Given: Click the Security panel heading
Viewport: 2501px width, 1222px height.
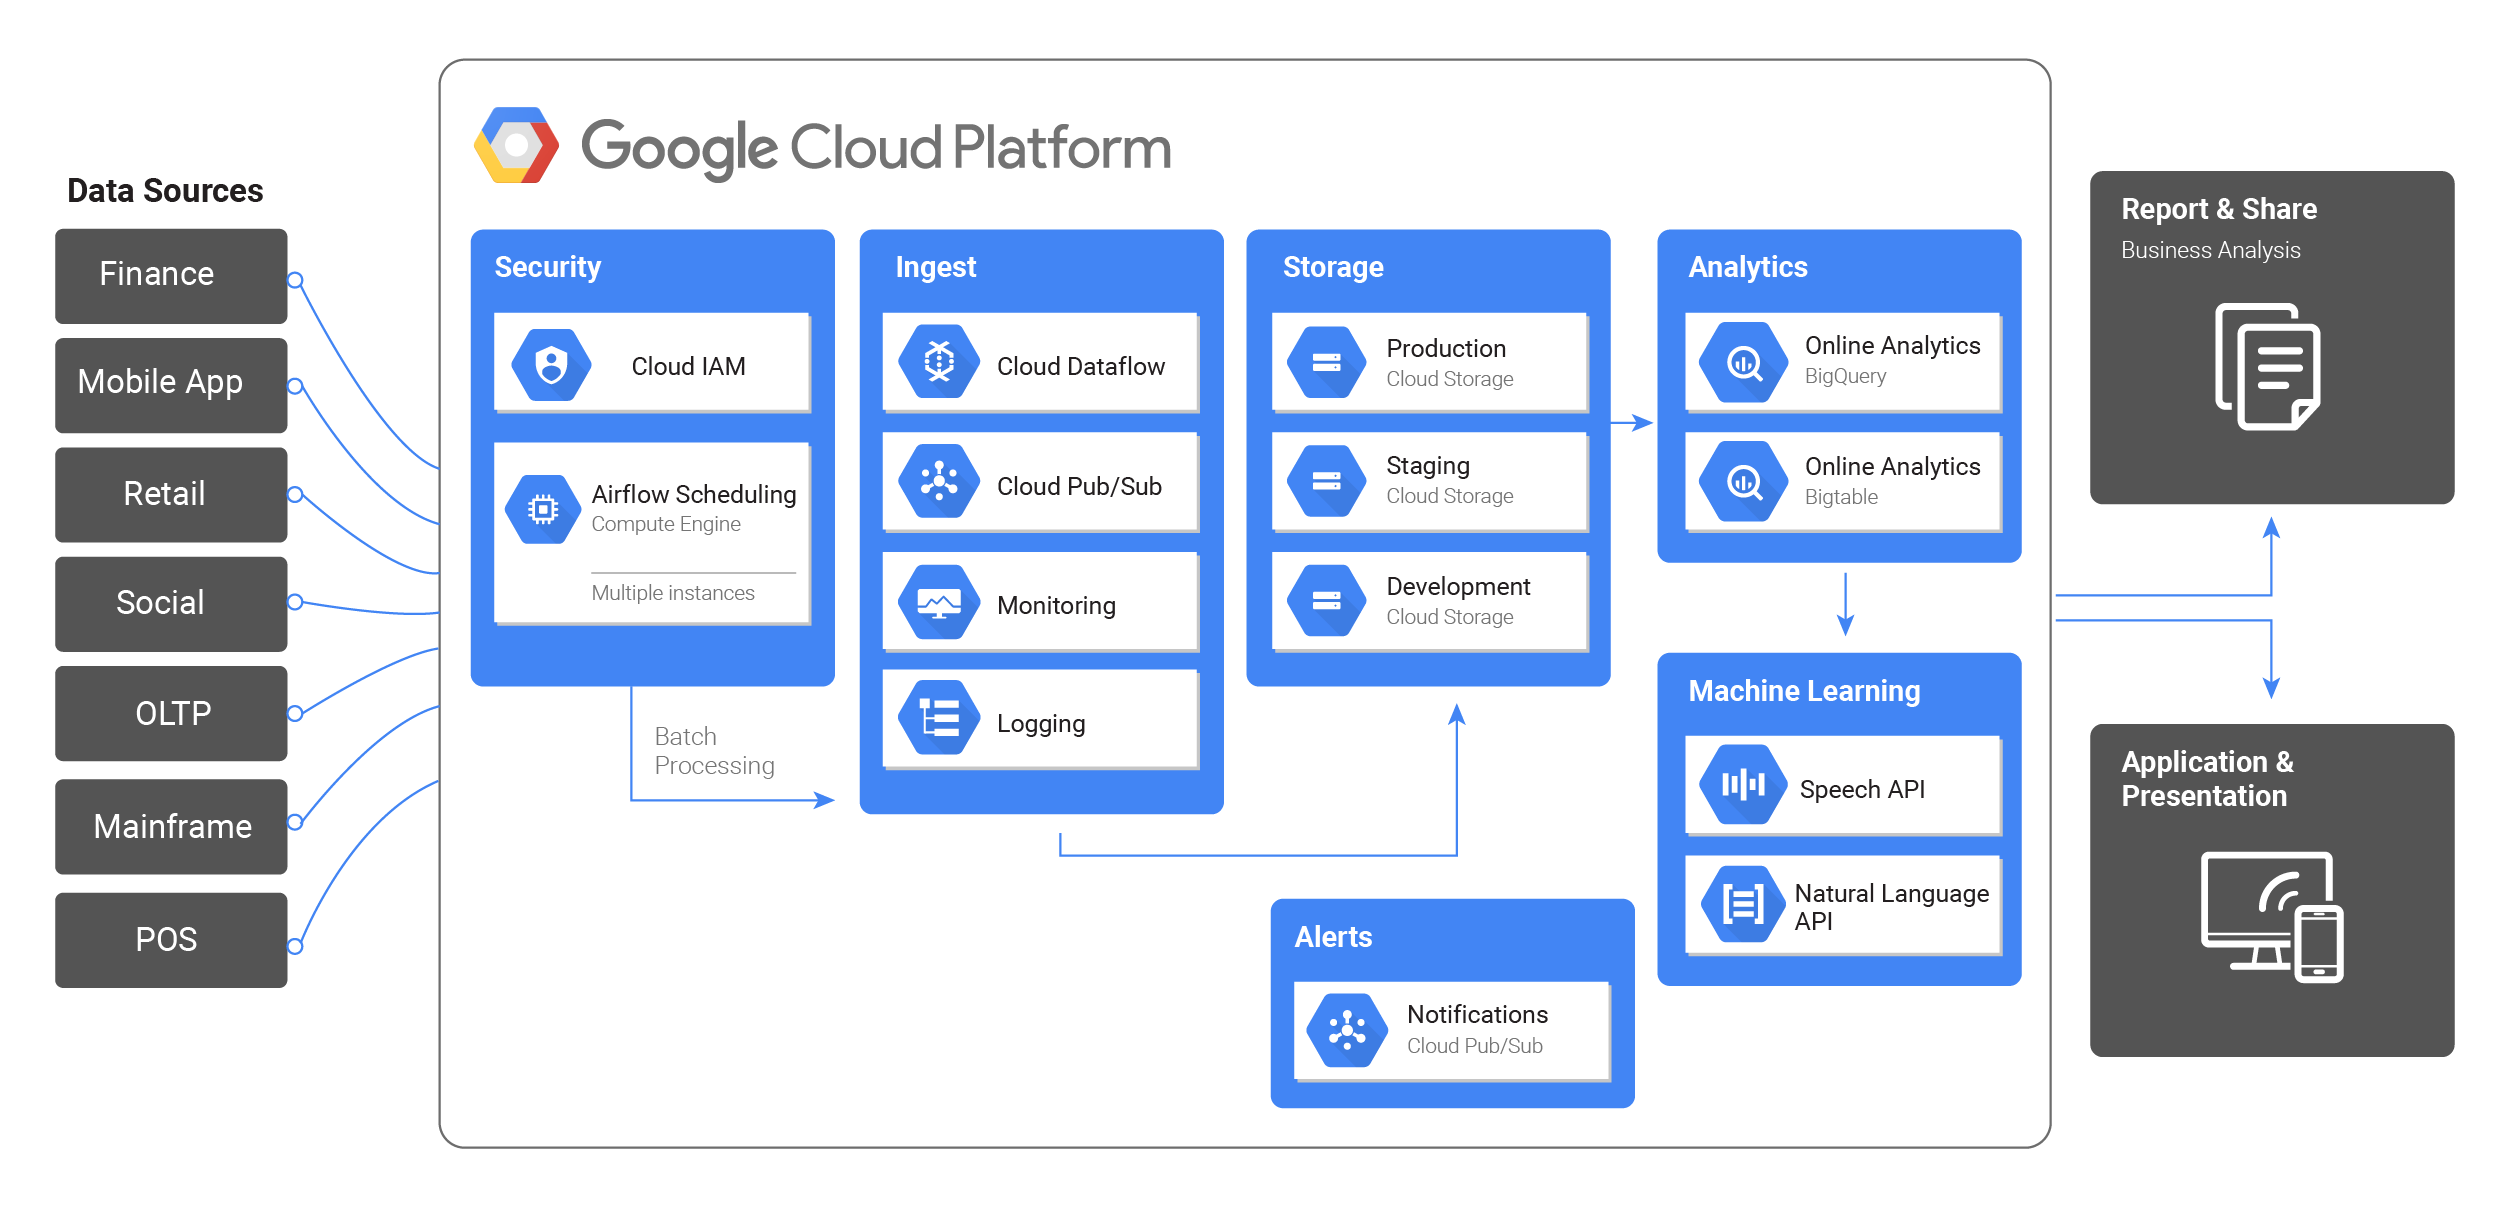Looking at the screenshot, I should click(x=548, y=267).
